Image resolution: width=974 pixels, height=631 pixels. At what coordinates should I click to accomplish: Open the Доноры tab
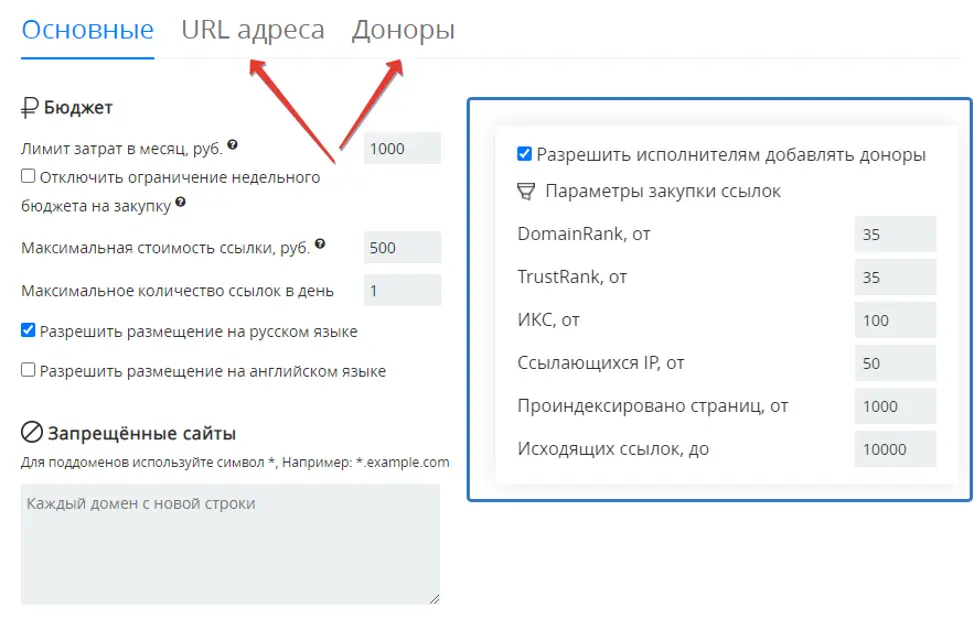(403, 30)
